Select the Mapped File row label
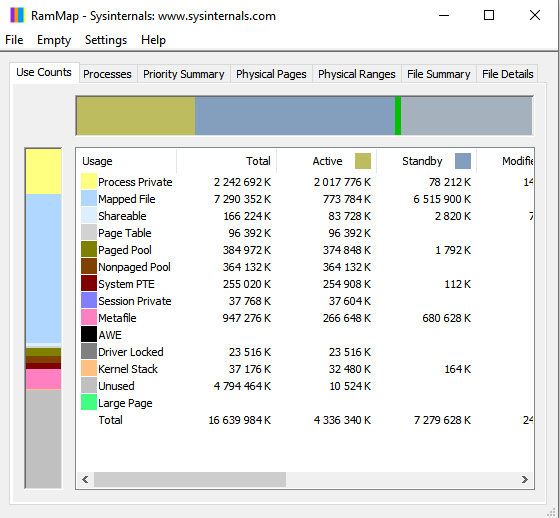This screenshot has width=560, height=518. coord(127,199)
